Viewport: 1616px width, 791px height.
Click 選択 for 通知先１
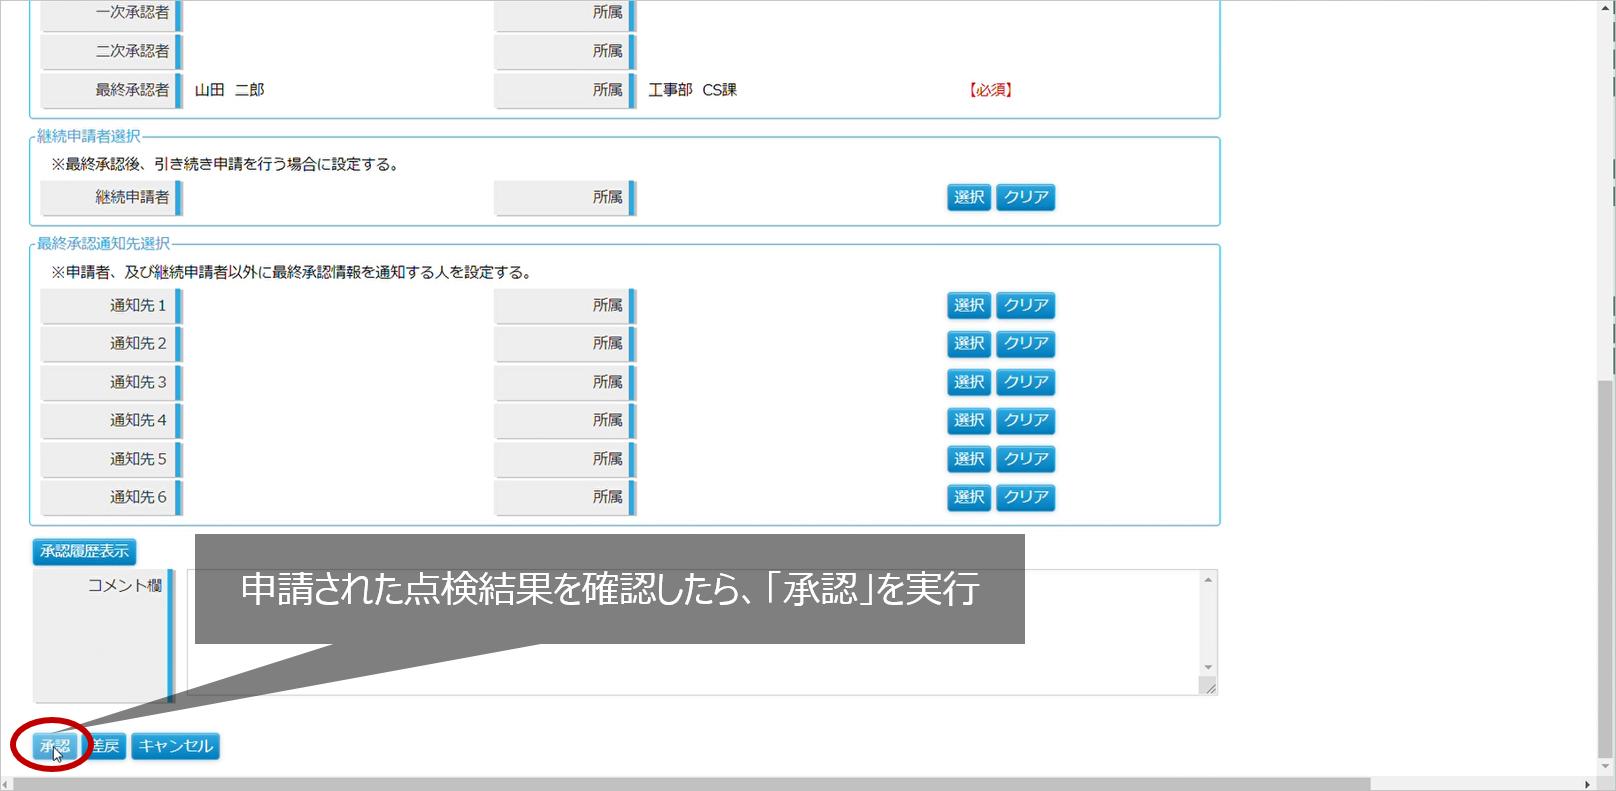click(968, 305)
